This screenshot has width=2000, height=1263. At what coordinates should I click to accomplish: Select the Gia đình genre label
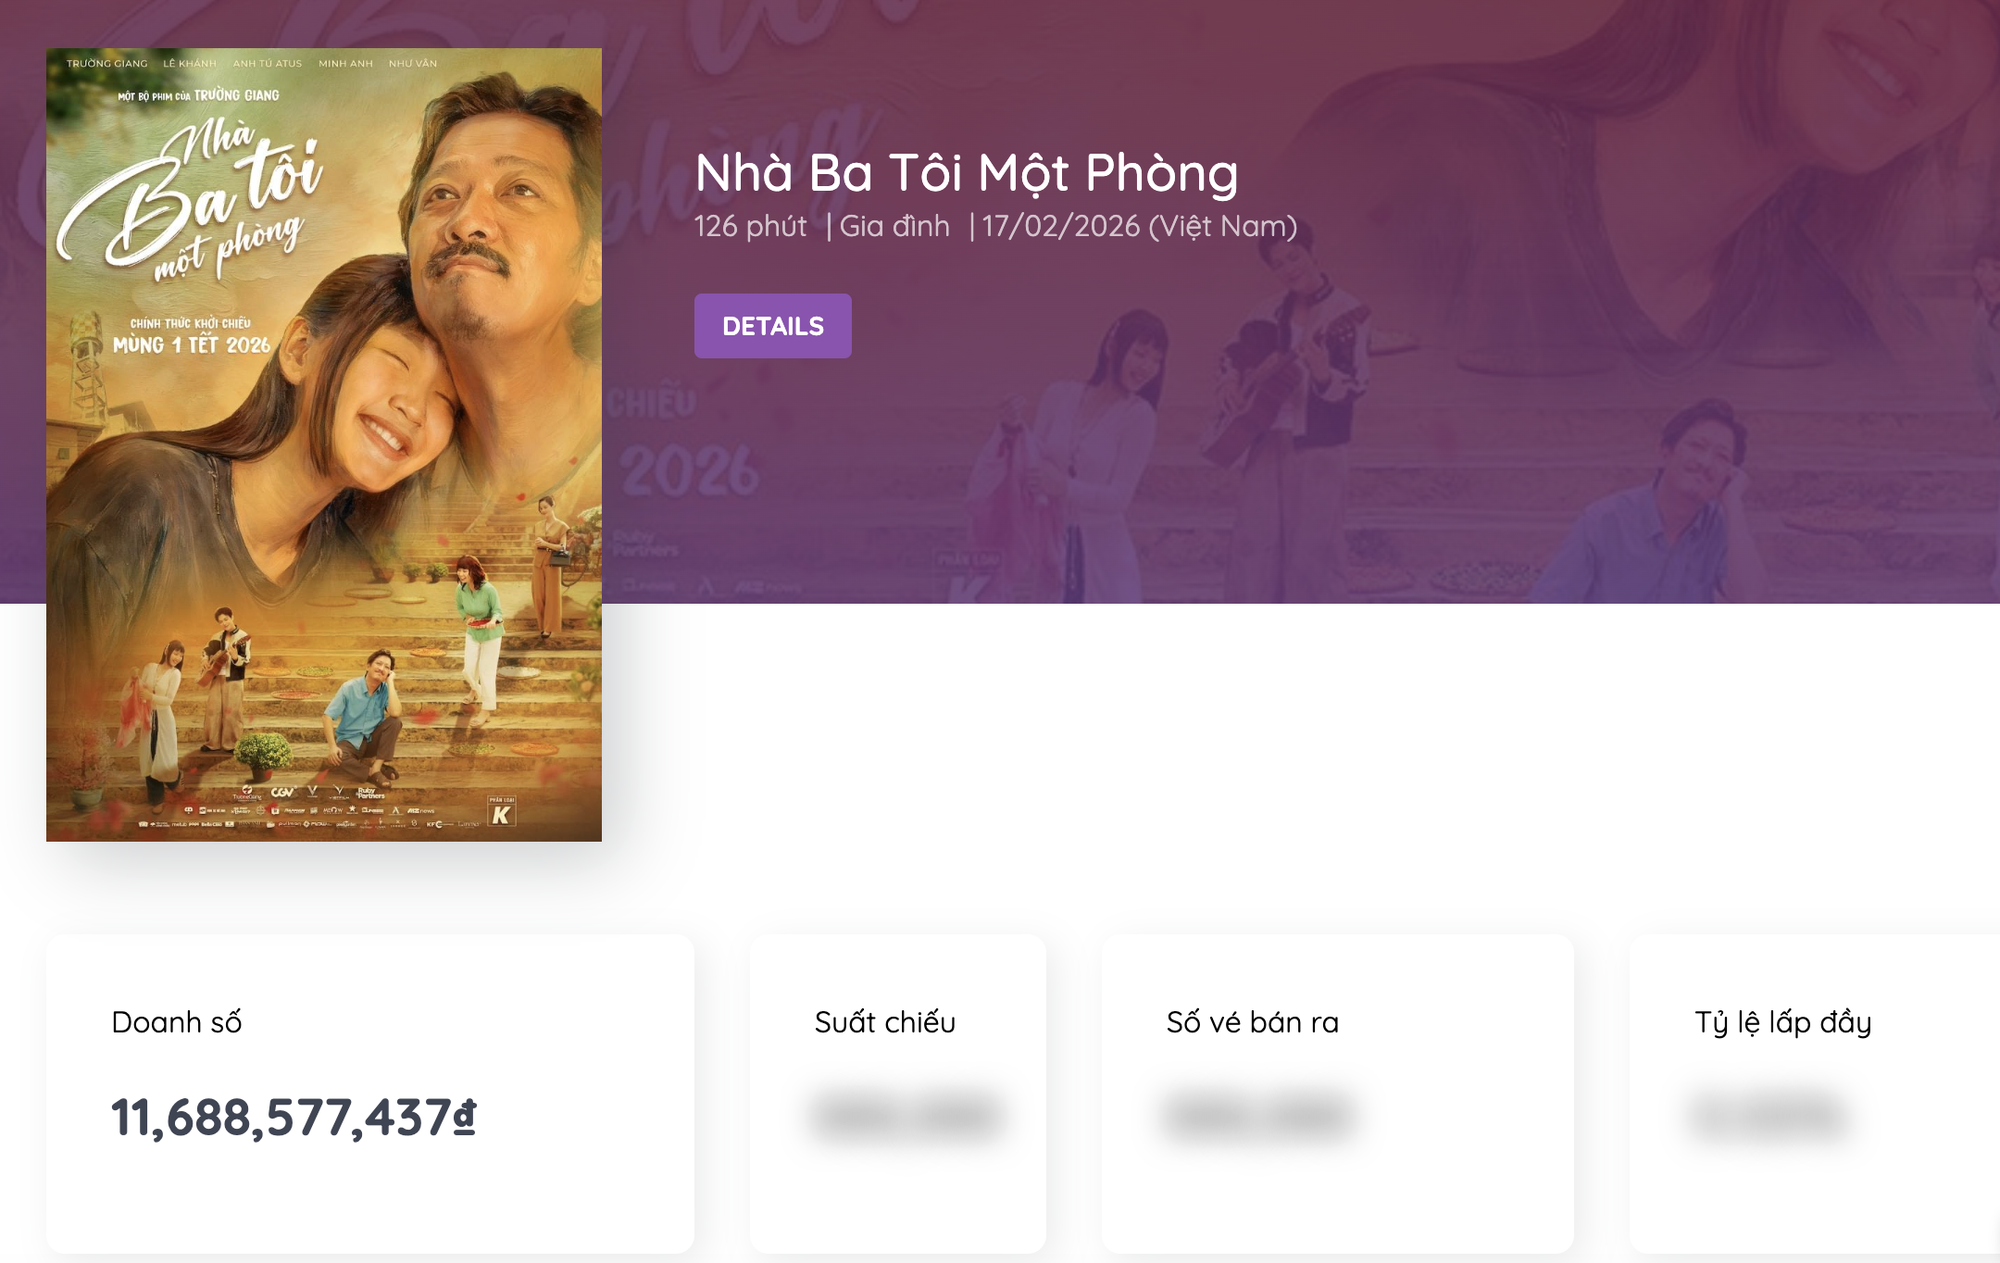tap(894, 226)
